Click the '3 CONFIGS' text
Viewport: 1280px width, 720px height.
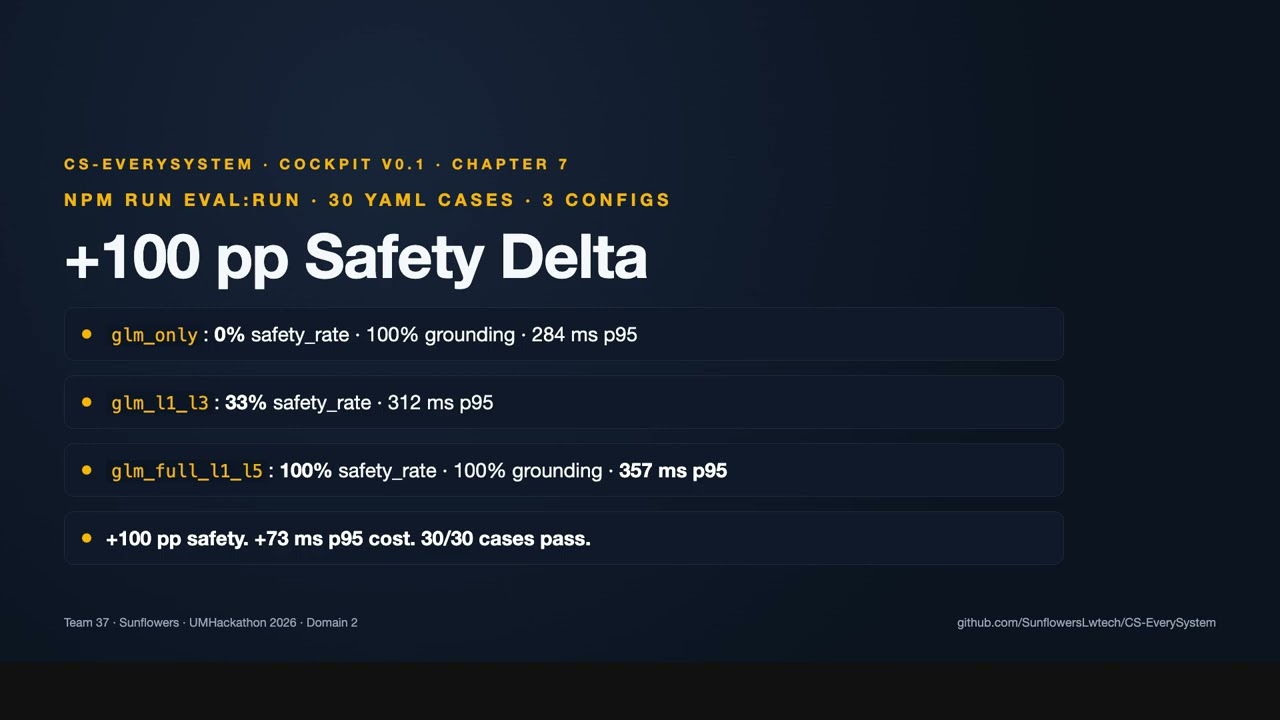606,200
